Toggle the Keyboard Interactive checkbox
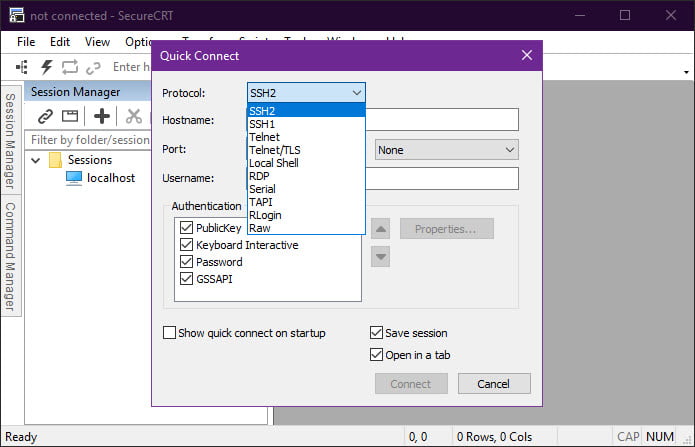695x447 pixels. pyautogui.click(x=186, y=245)
